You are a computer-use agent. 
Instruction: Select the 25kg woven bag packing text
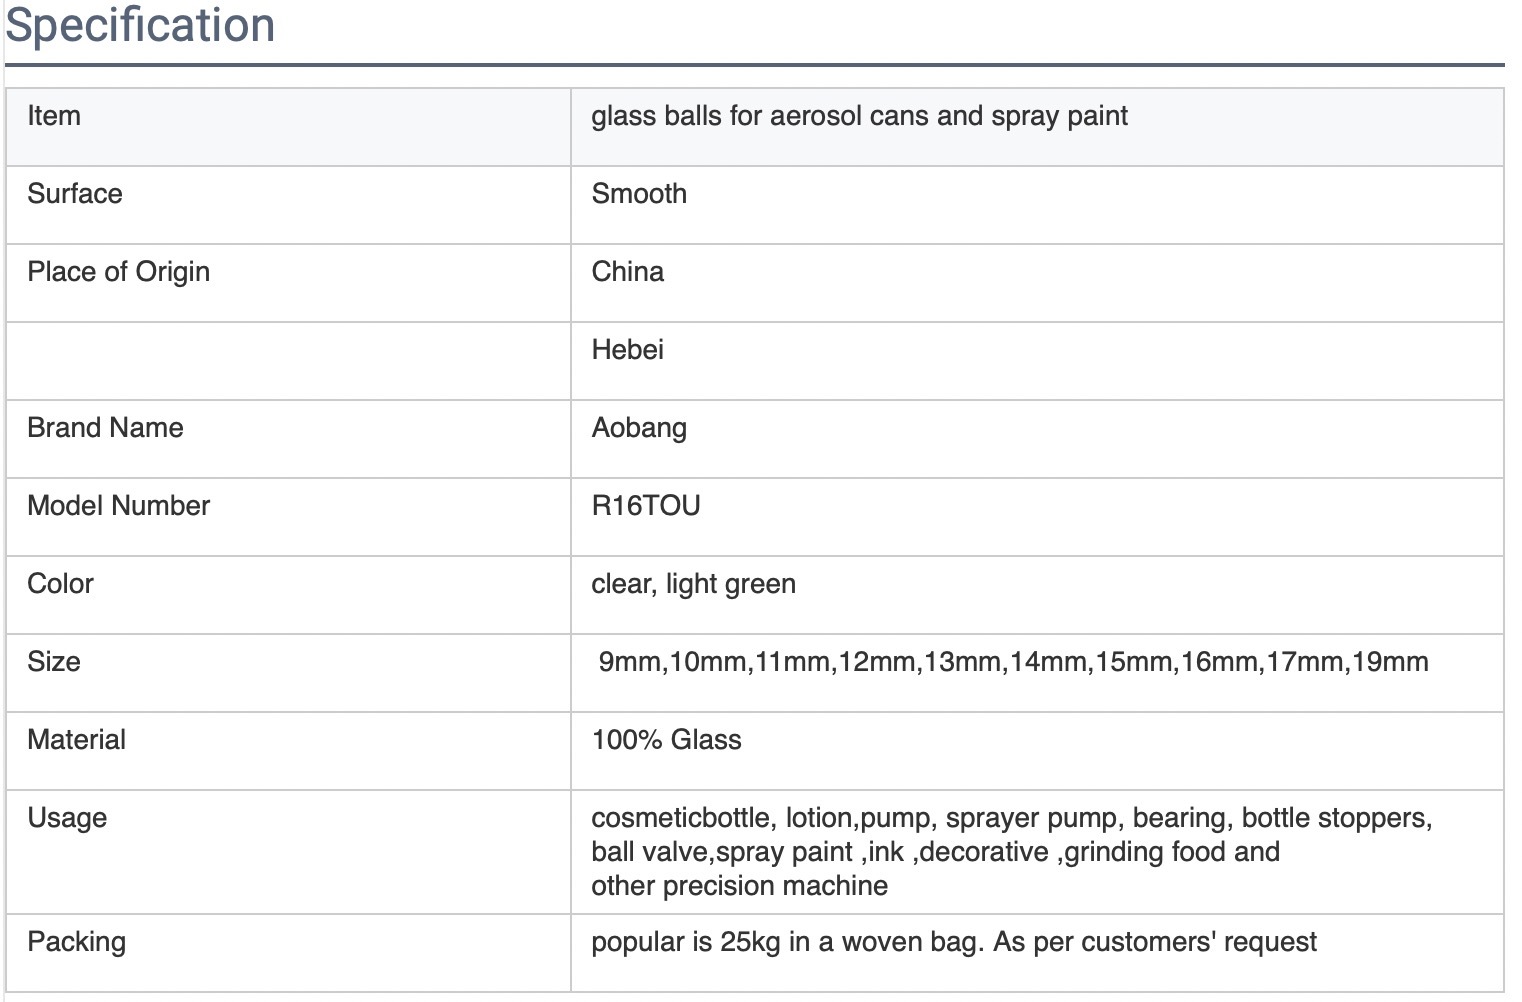pos(954,942)
